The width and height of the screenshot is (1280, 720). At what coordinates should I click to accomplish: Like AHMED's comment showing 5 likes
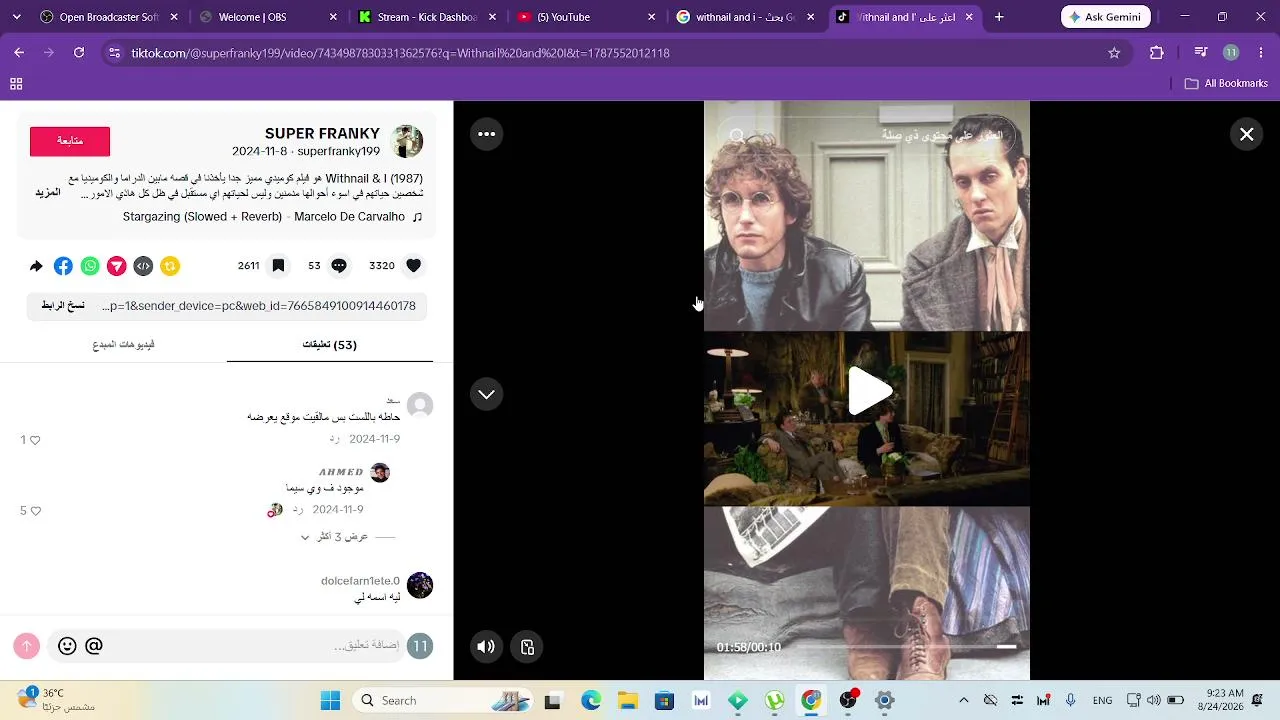(x=35, y=511)
